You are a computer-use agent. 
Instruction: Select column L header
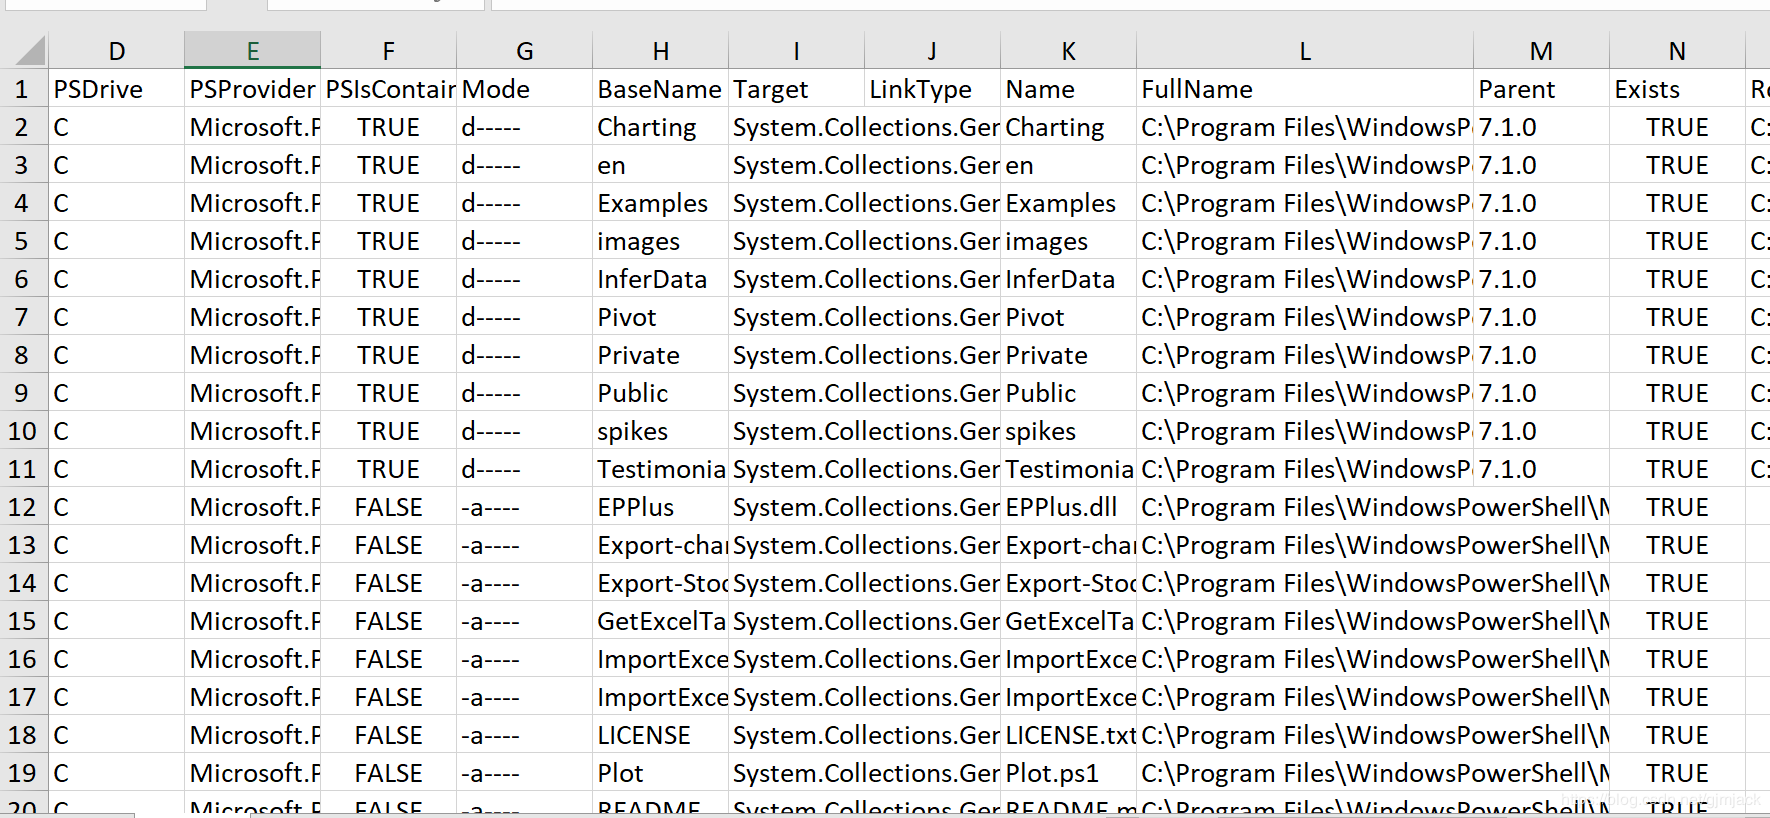click(1305, 51)
